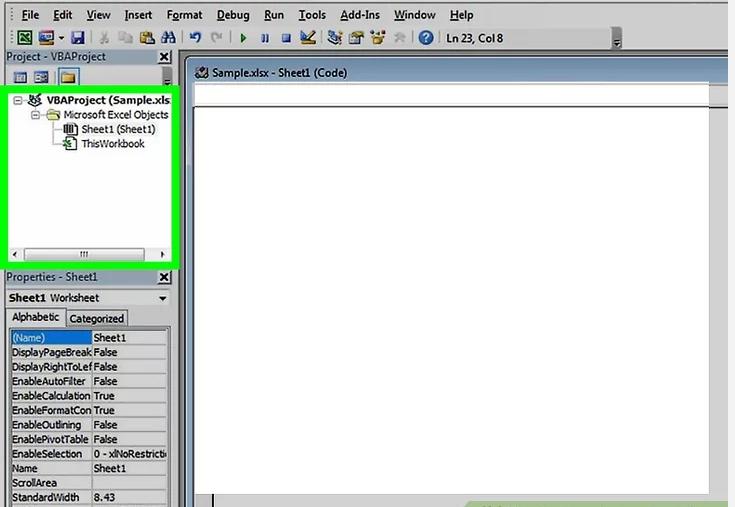Open the Help question mark icon
The height and width of the screenshot is (507, 735).
(426, 38)
